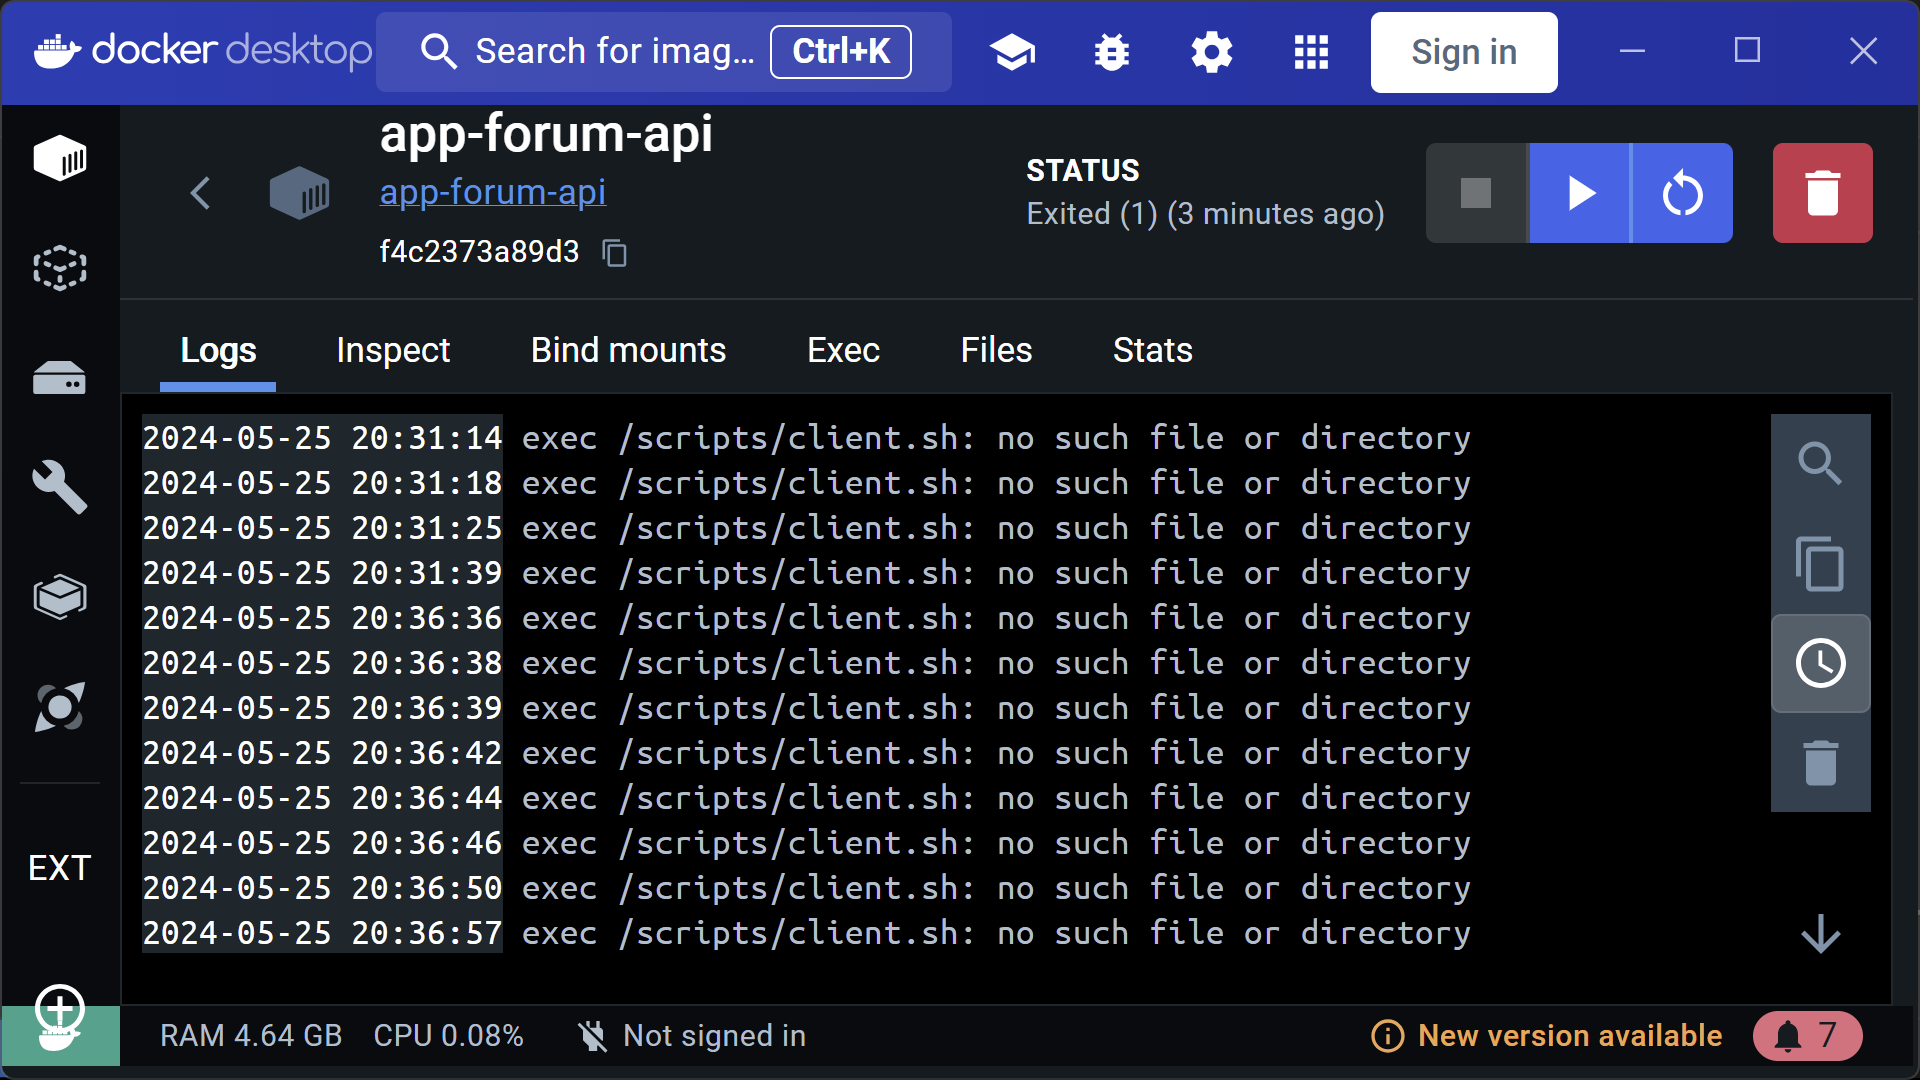Open the app-forum-api image link
The height and width of the screenshot is (1080, 1920).
point(493,192)
